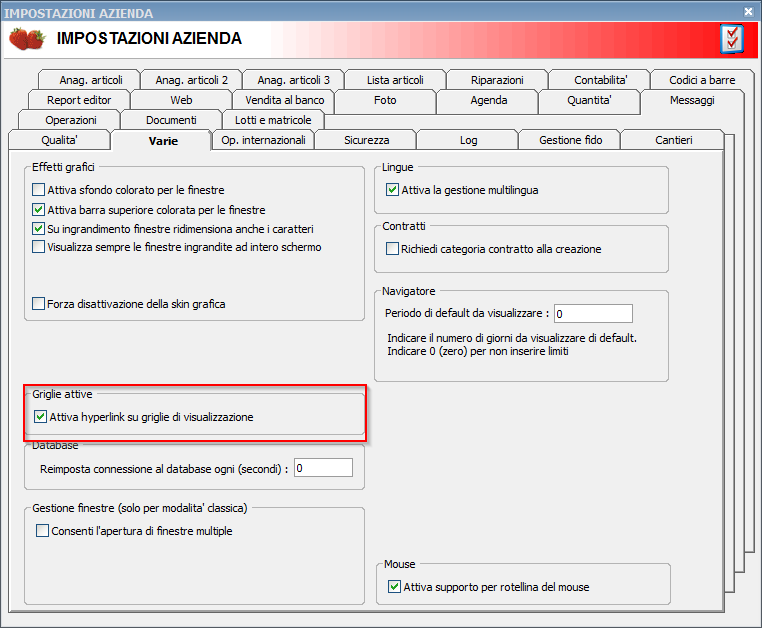Image resolution: width=762 pixels, height=628 pixels.
Task: Click the 'Periodo di default da visualizzare' field
Action: 593,314
